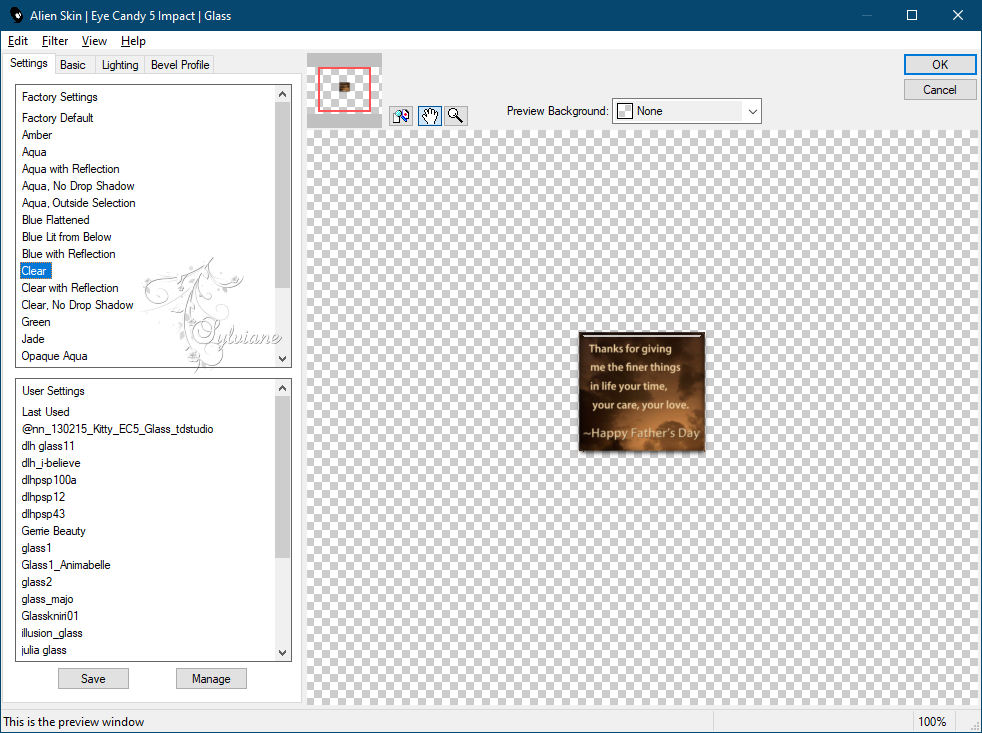Select the glass2 user setting
This screenshot has width=982, height=733.
click(36, 582)
